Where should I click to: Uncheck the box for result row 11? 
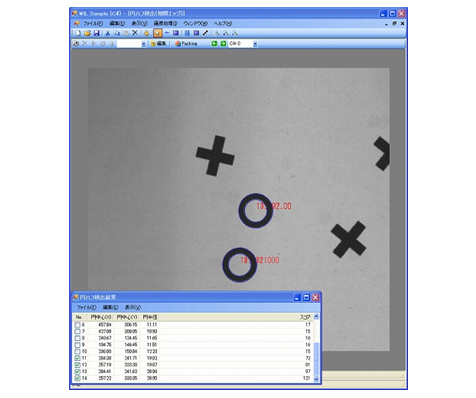(78, 358)
